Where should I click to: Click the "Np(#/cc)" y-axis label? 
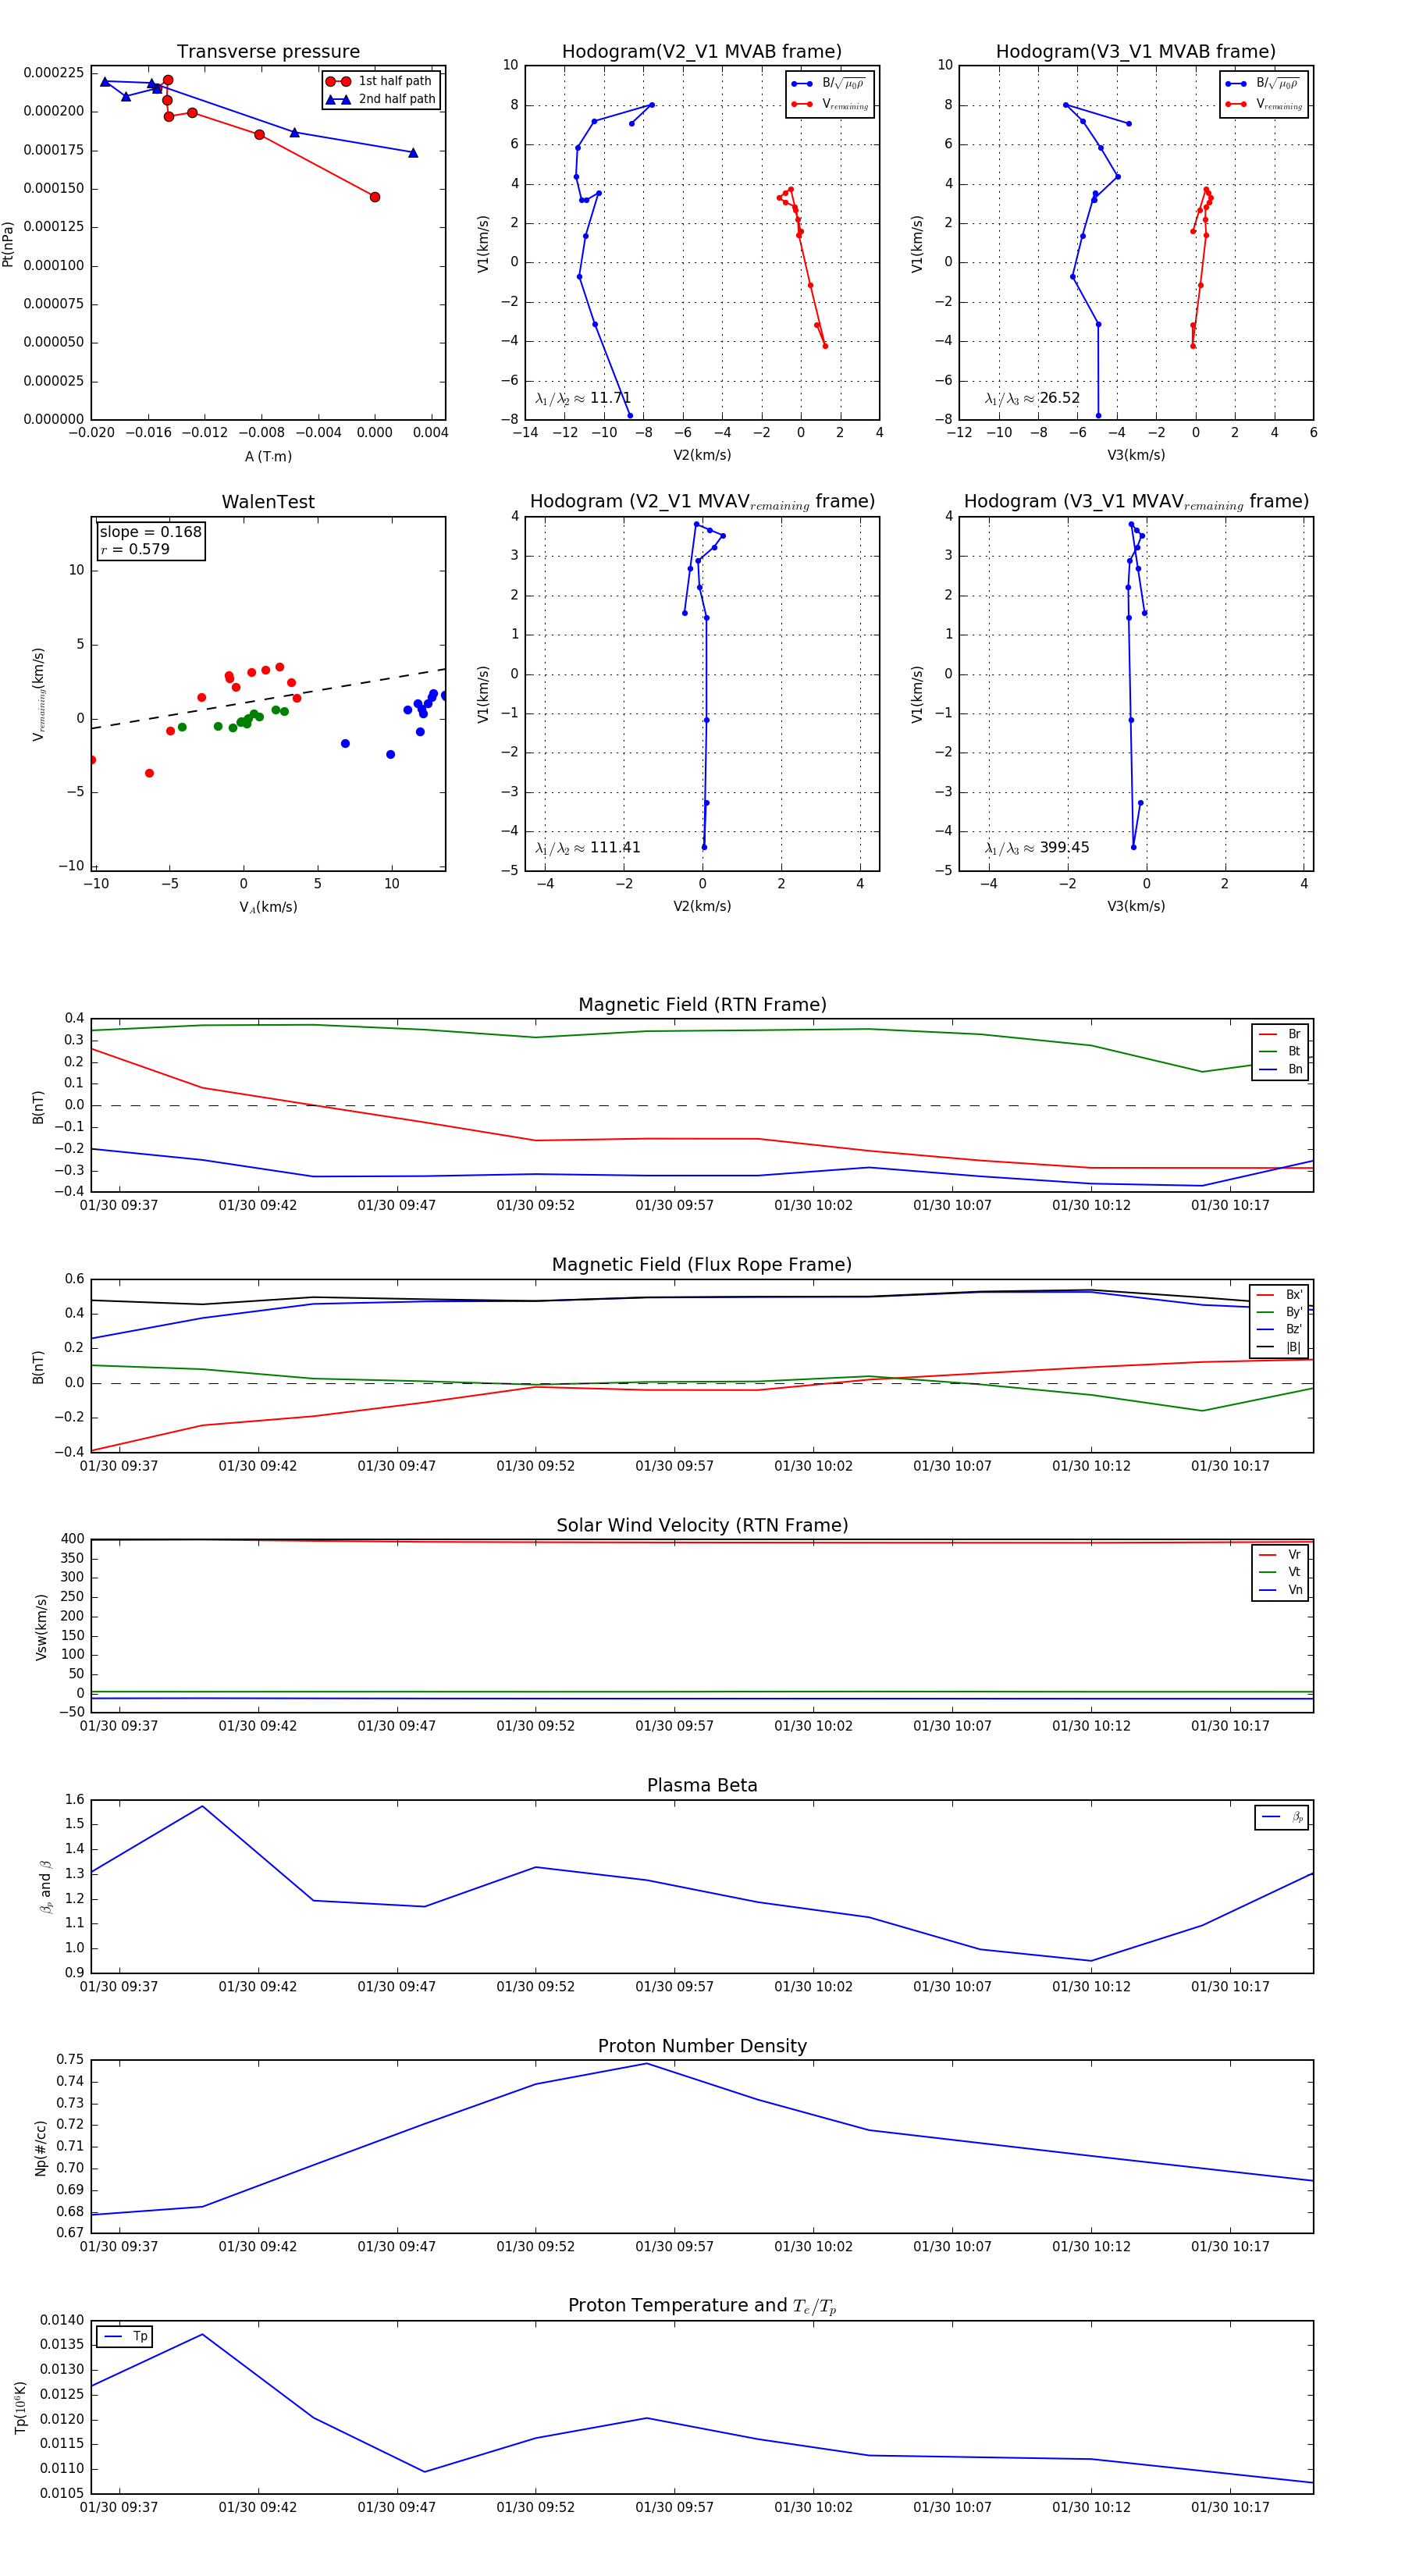tap(41, 2147)
